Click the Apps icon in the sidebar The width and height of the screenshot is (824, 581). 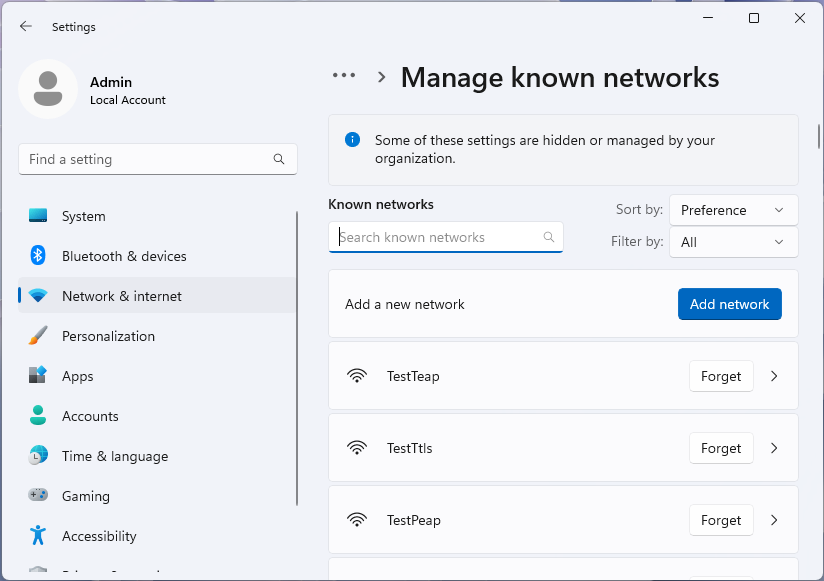(37, 376)
